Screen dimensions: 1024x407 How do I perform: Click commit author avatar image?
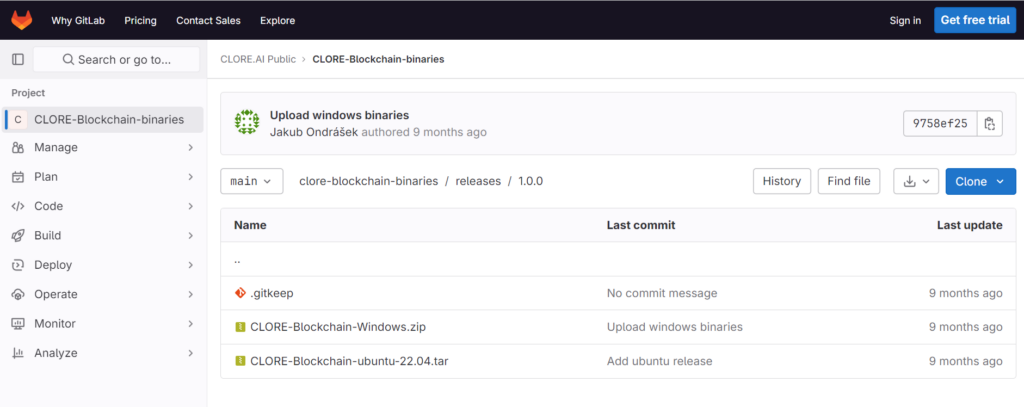[x=247, y=123]
